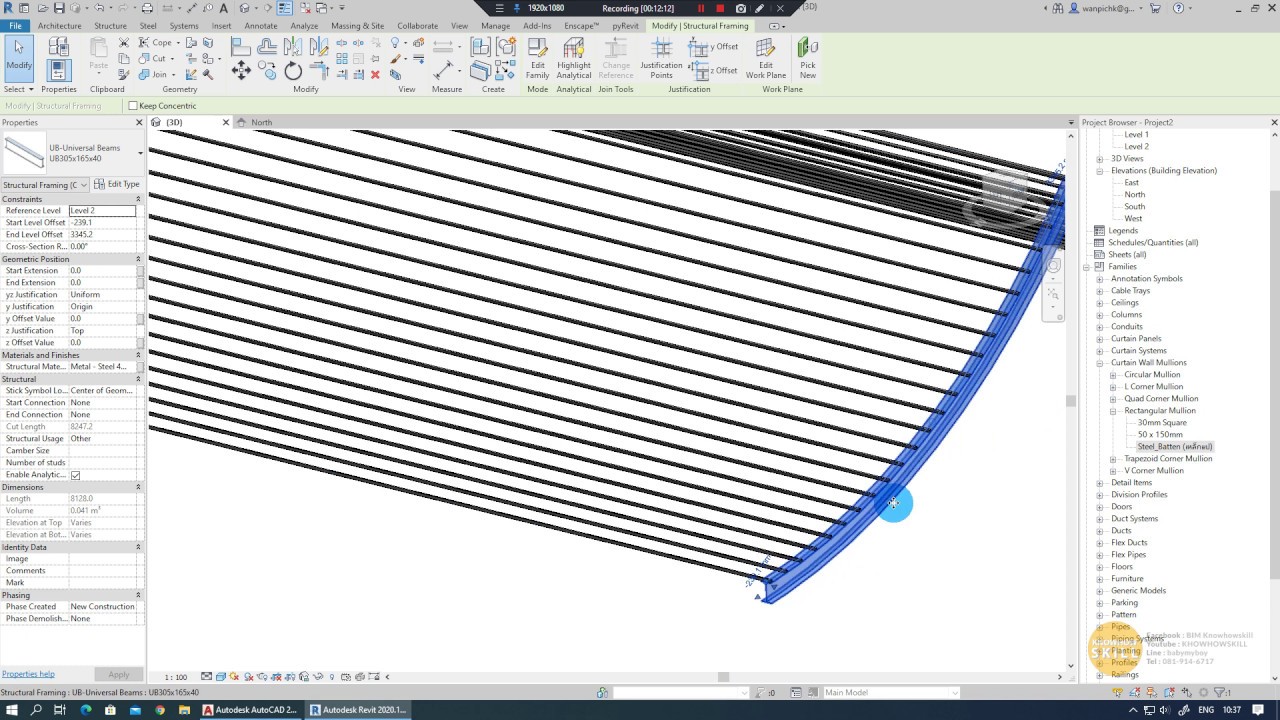Click the horizontal view scrollbar thumb
The width and height of the screenshot is (1280, 720).
[x=723, y=677]
